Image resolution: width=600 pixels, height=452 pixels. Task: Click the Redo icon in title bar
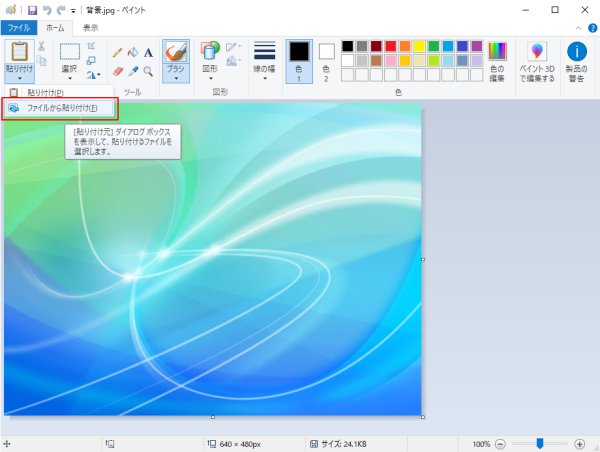tap(61, 10)
